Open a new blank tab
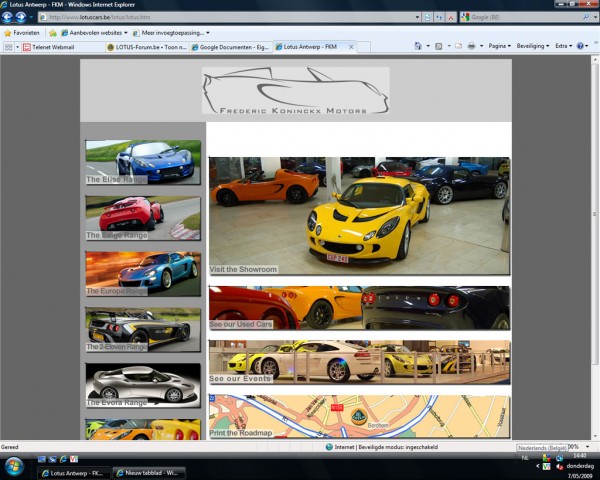 click(x=364, y=47)
